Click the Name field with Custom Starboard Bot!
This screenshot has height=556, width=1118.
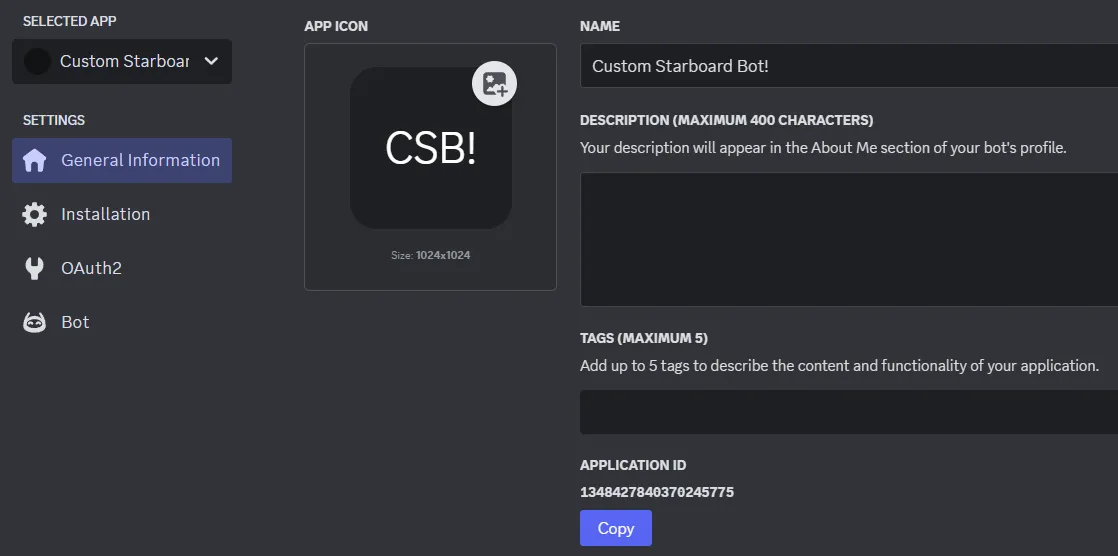tap(848, 66)
